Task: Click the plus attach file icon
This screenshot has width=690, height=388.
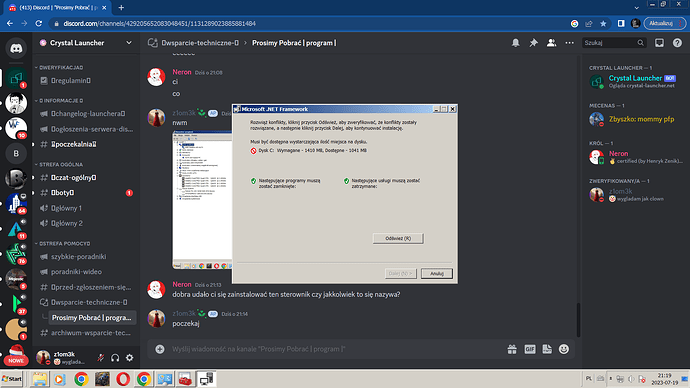Action: click(160, 349)
